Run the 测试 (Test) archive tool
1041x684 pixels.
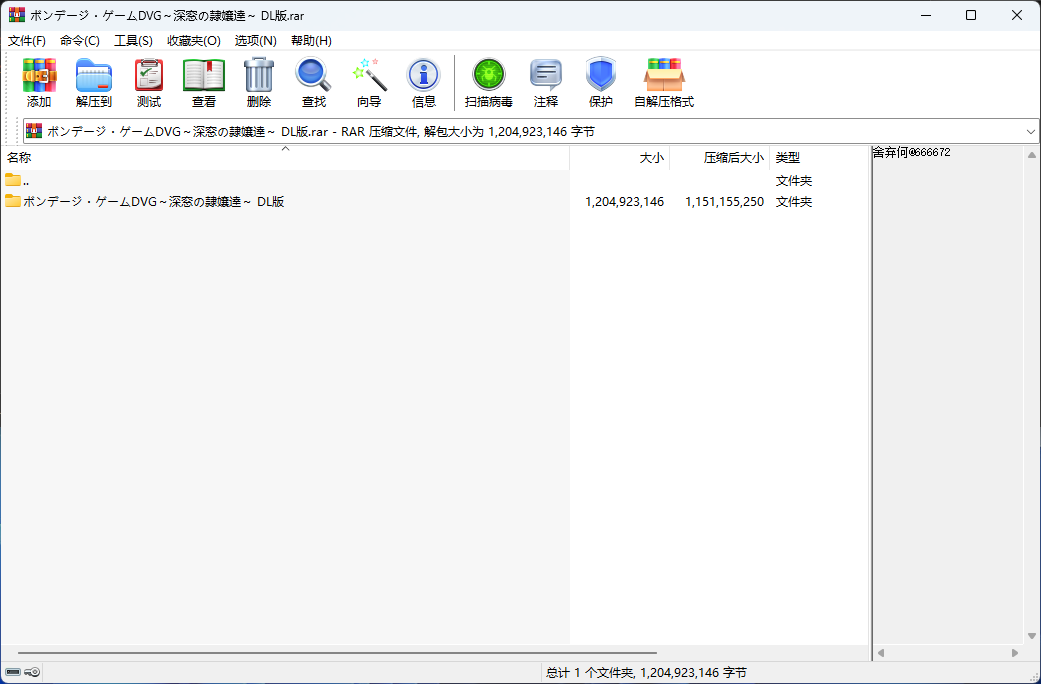pyautogui.click(x=149, y=82)
